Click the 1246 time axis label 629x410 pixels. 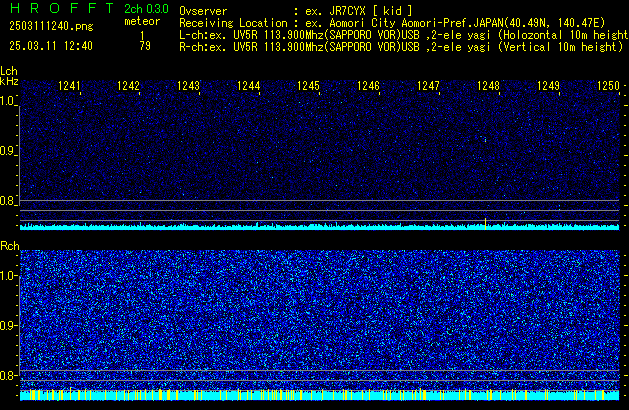click(368, 86)
